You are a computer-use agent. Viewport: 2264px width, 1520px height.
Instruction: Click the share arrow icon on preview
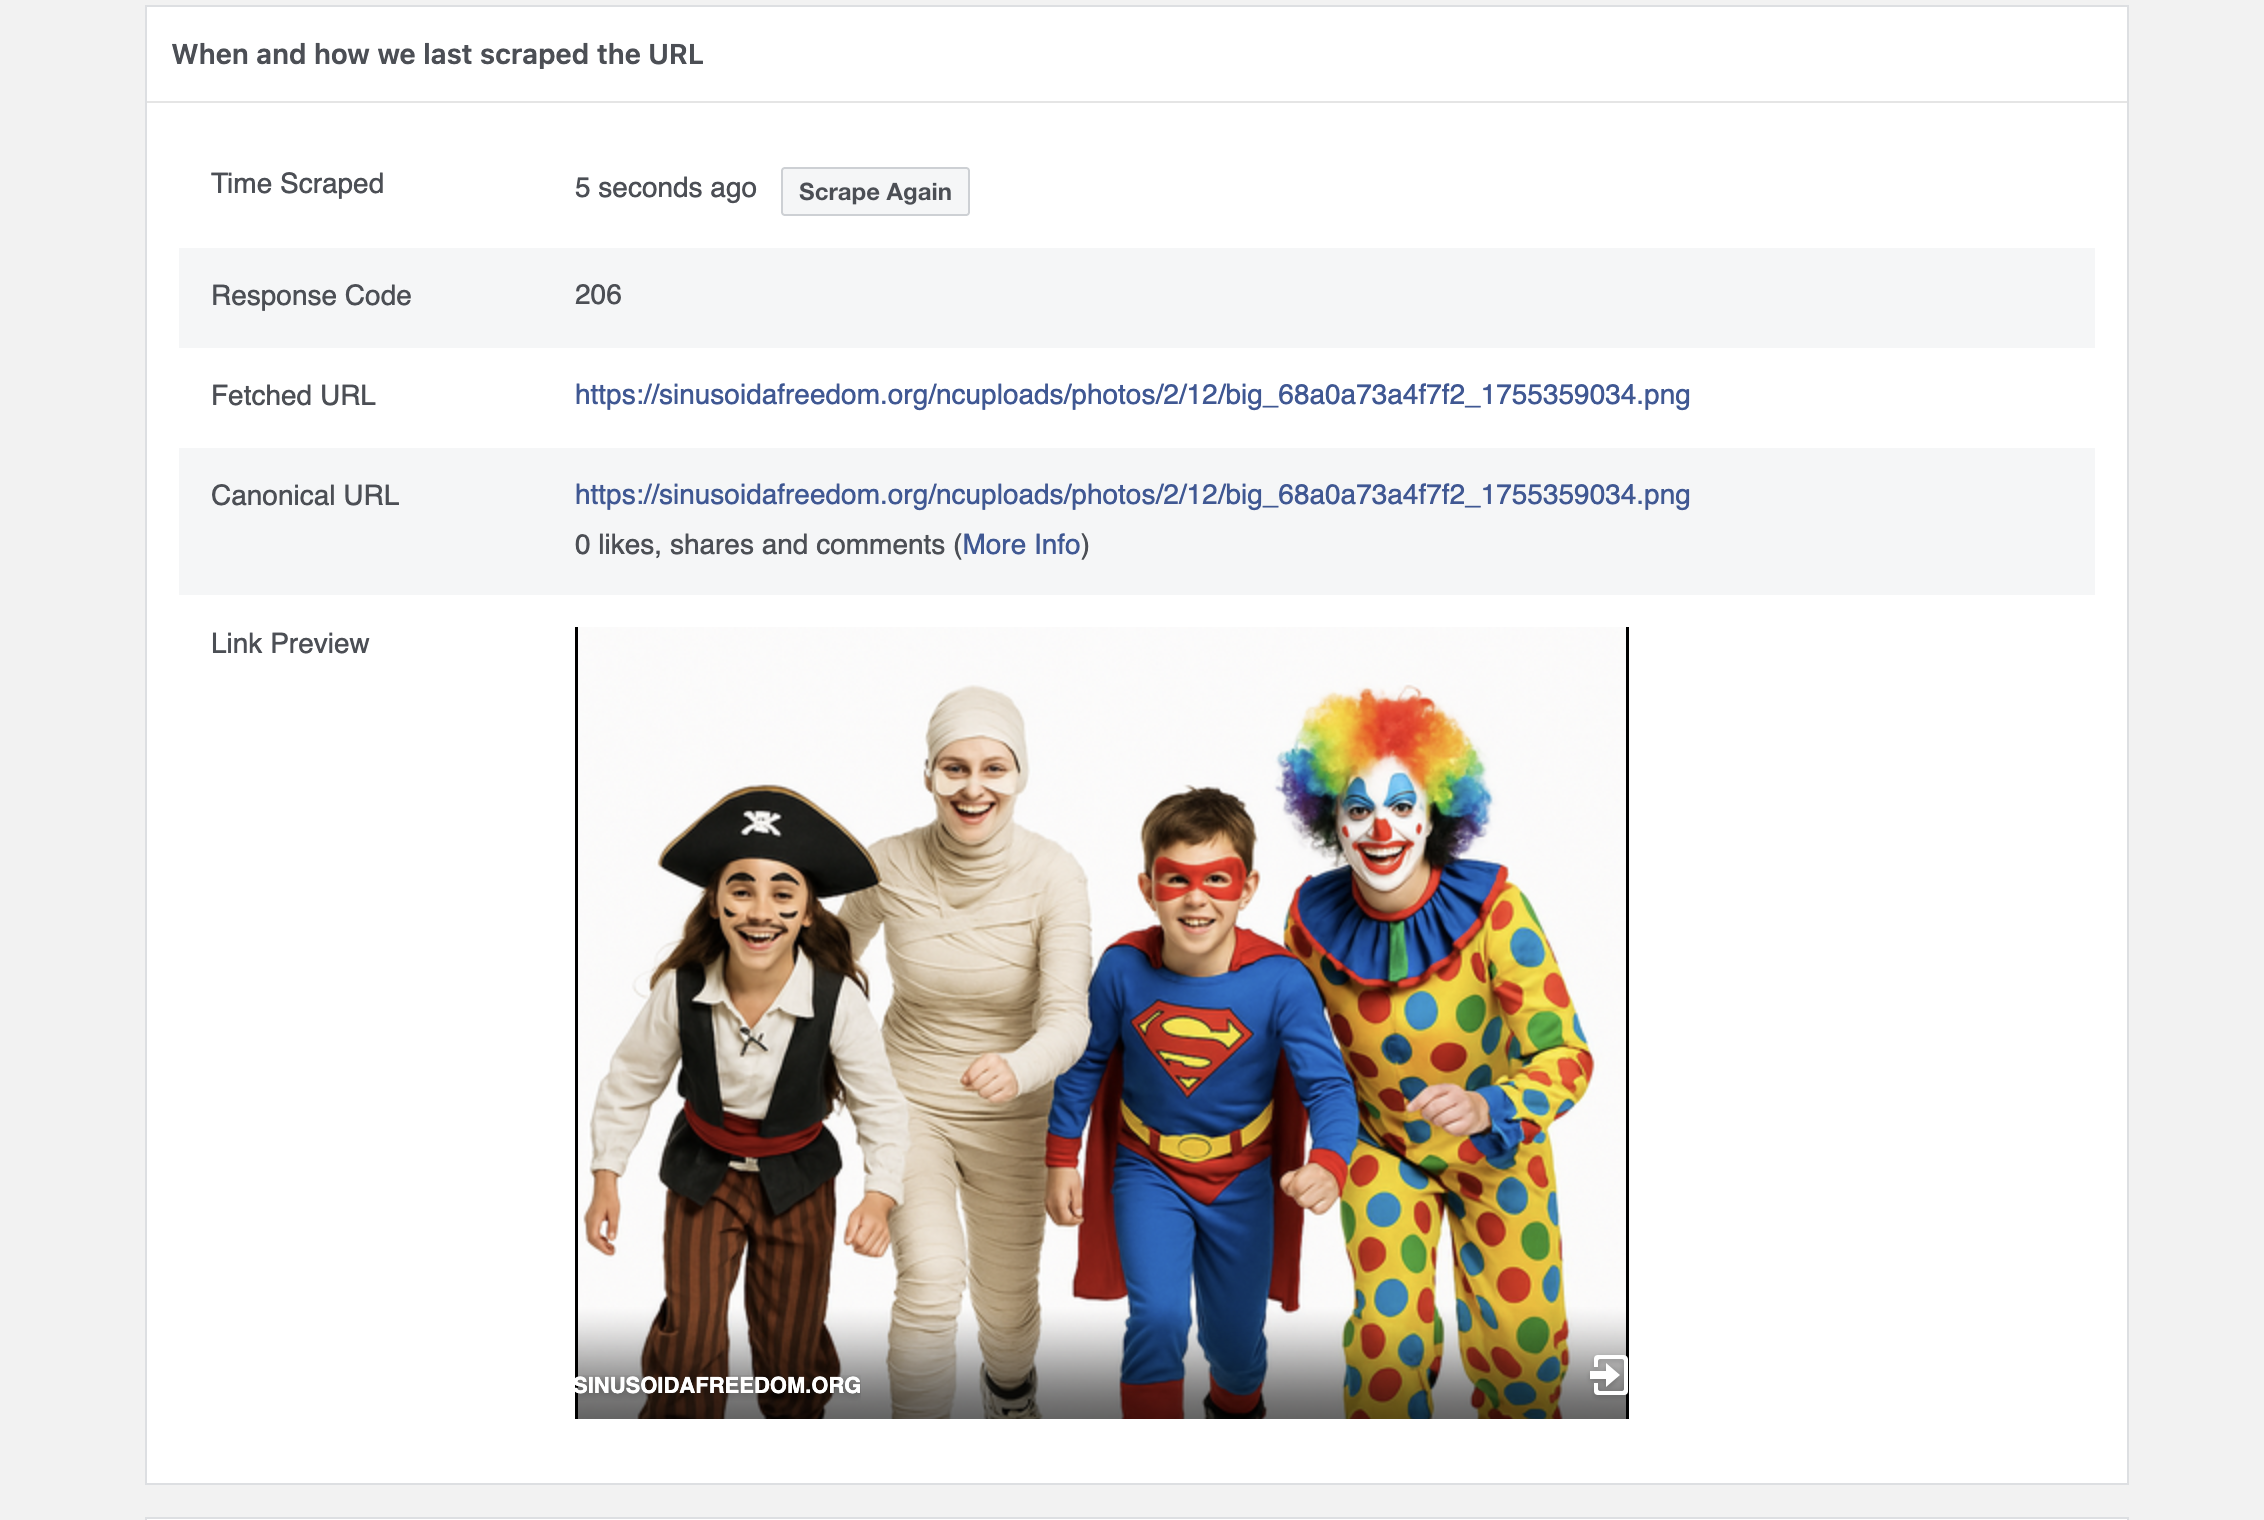point(1608,1374)
